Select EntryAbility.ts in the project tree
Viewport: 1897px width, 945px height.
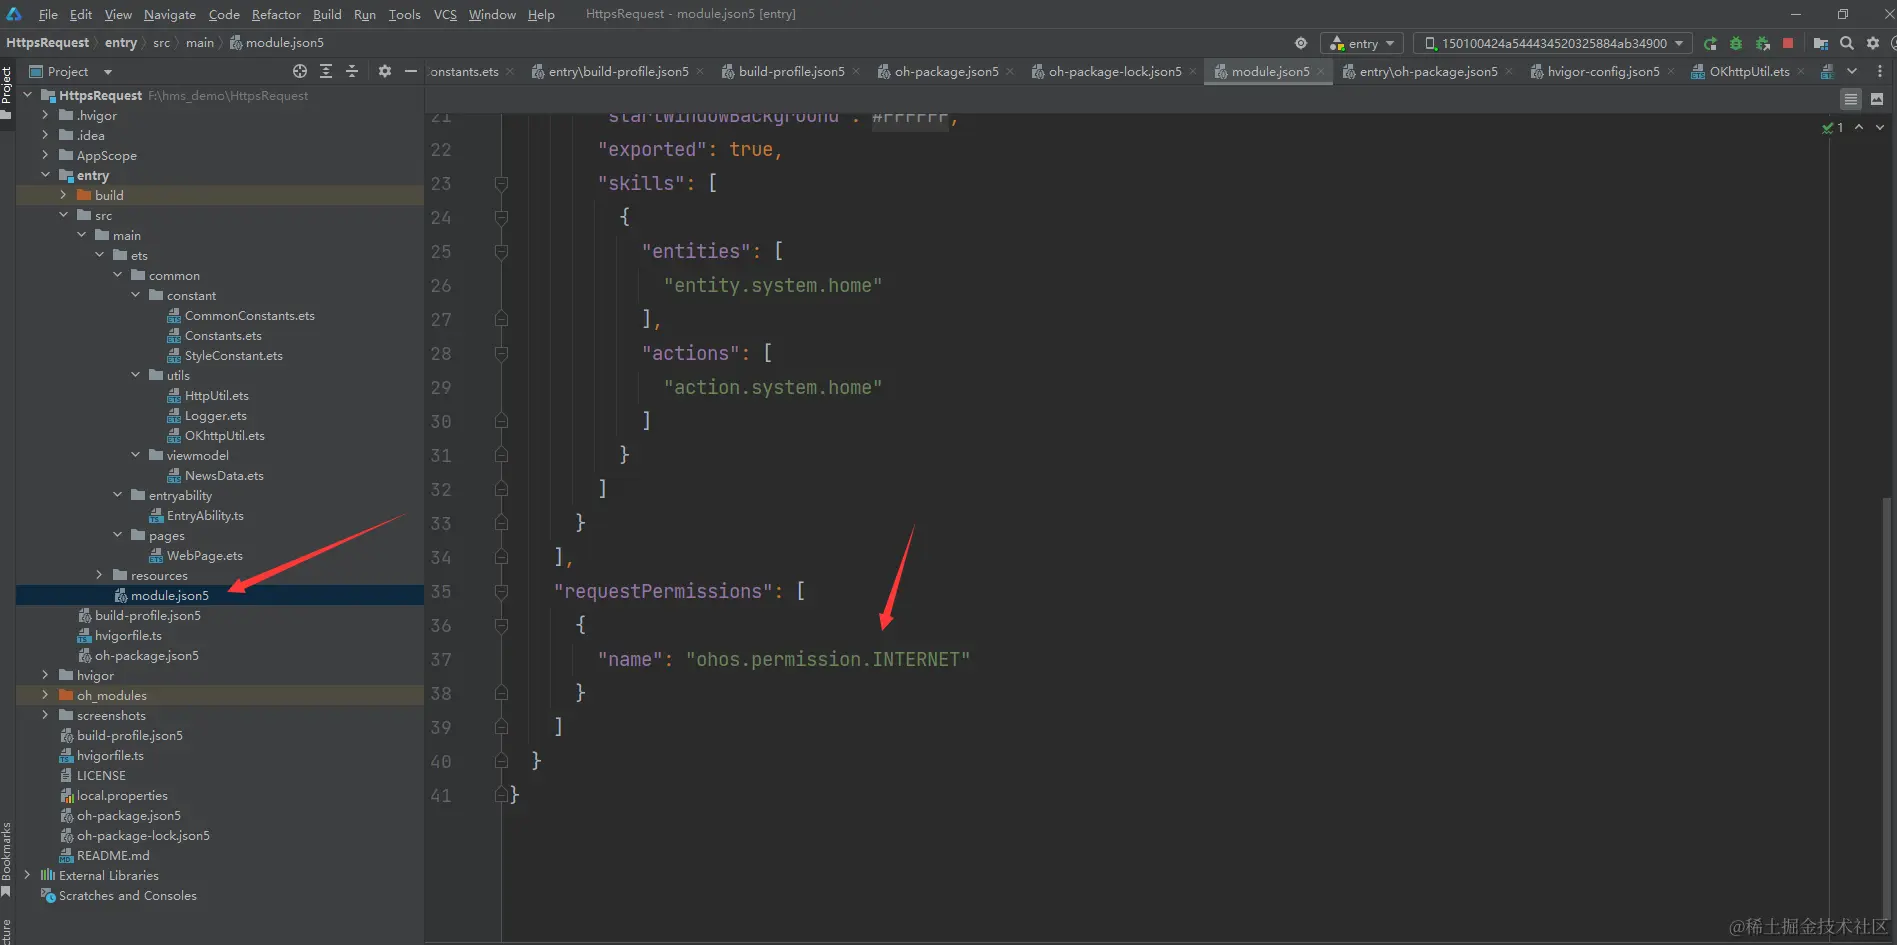204,515
